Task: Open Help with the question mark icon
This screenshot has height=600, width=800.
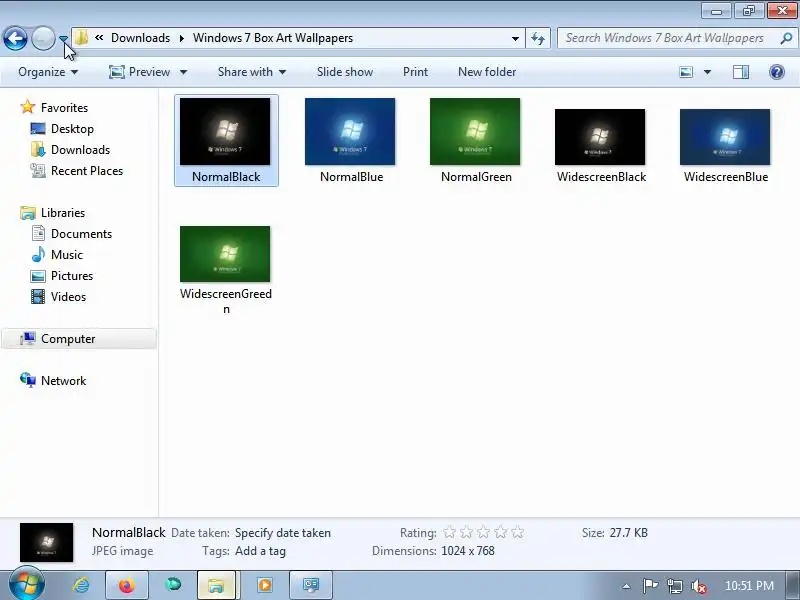Action: [777, 72]
